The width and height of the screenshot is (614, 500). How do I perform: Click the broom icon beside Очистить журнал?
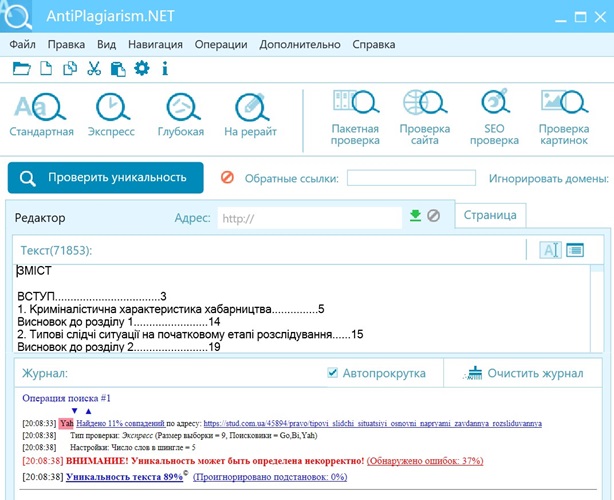pos(473,373)
